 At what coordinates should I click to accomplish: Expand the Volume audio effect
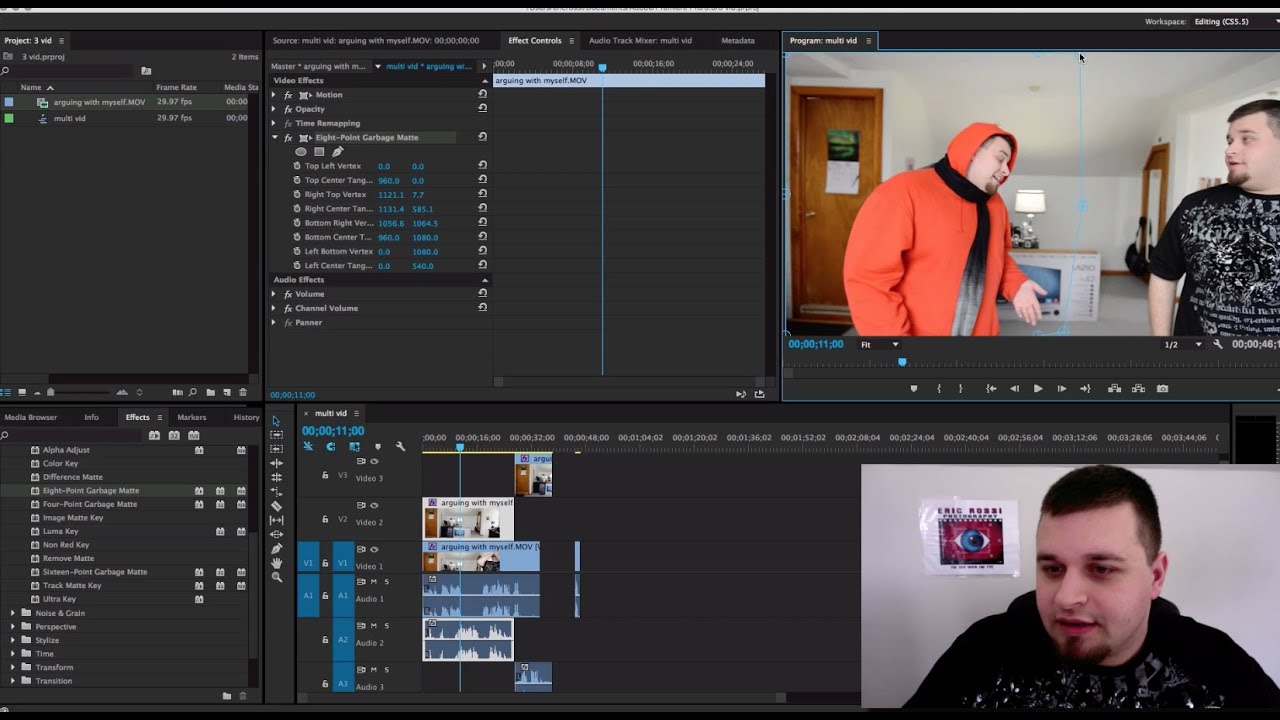point(274,294)
